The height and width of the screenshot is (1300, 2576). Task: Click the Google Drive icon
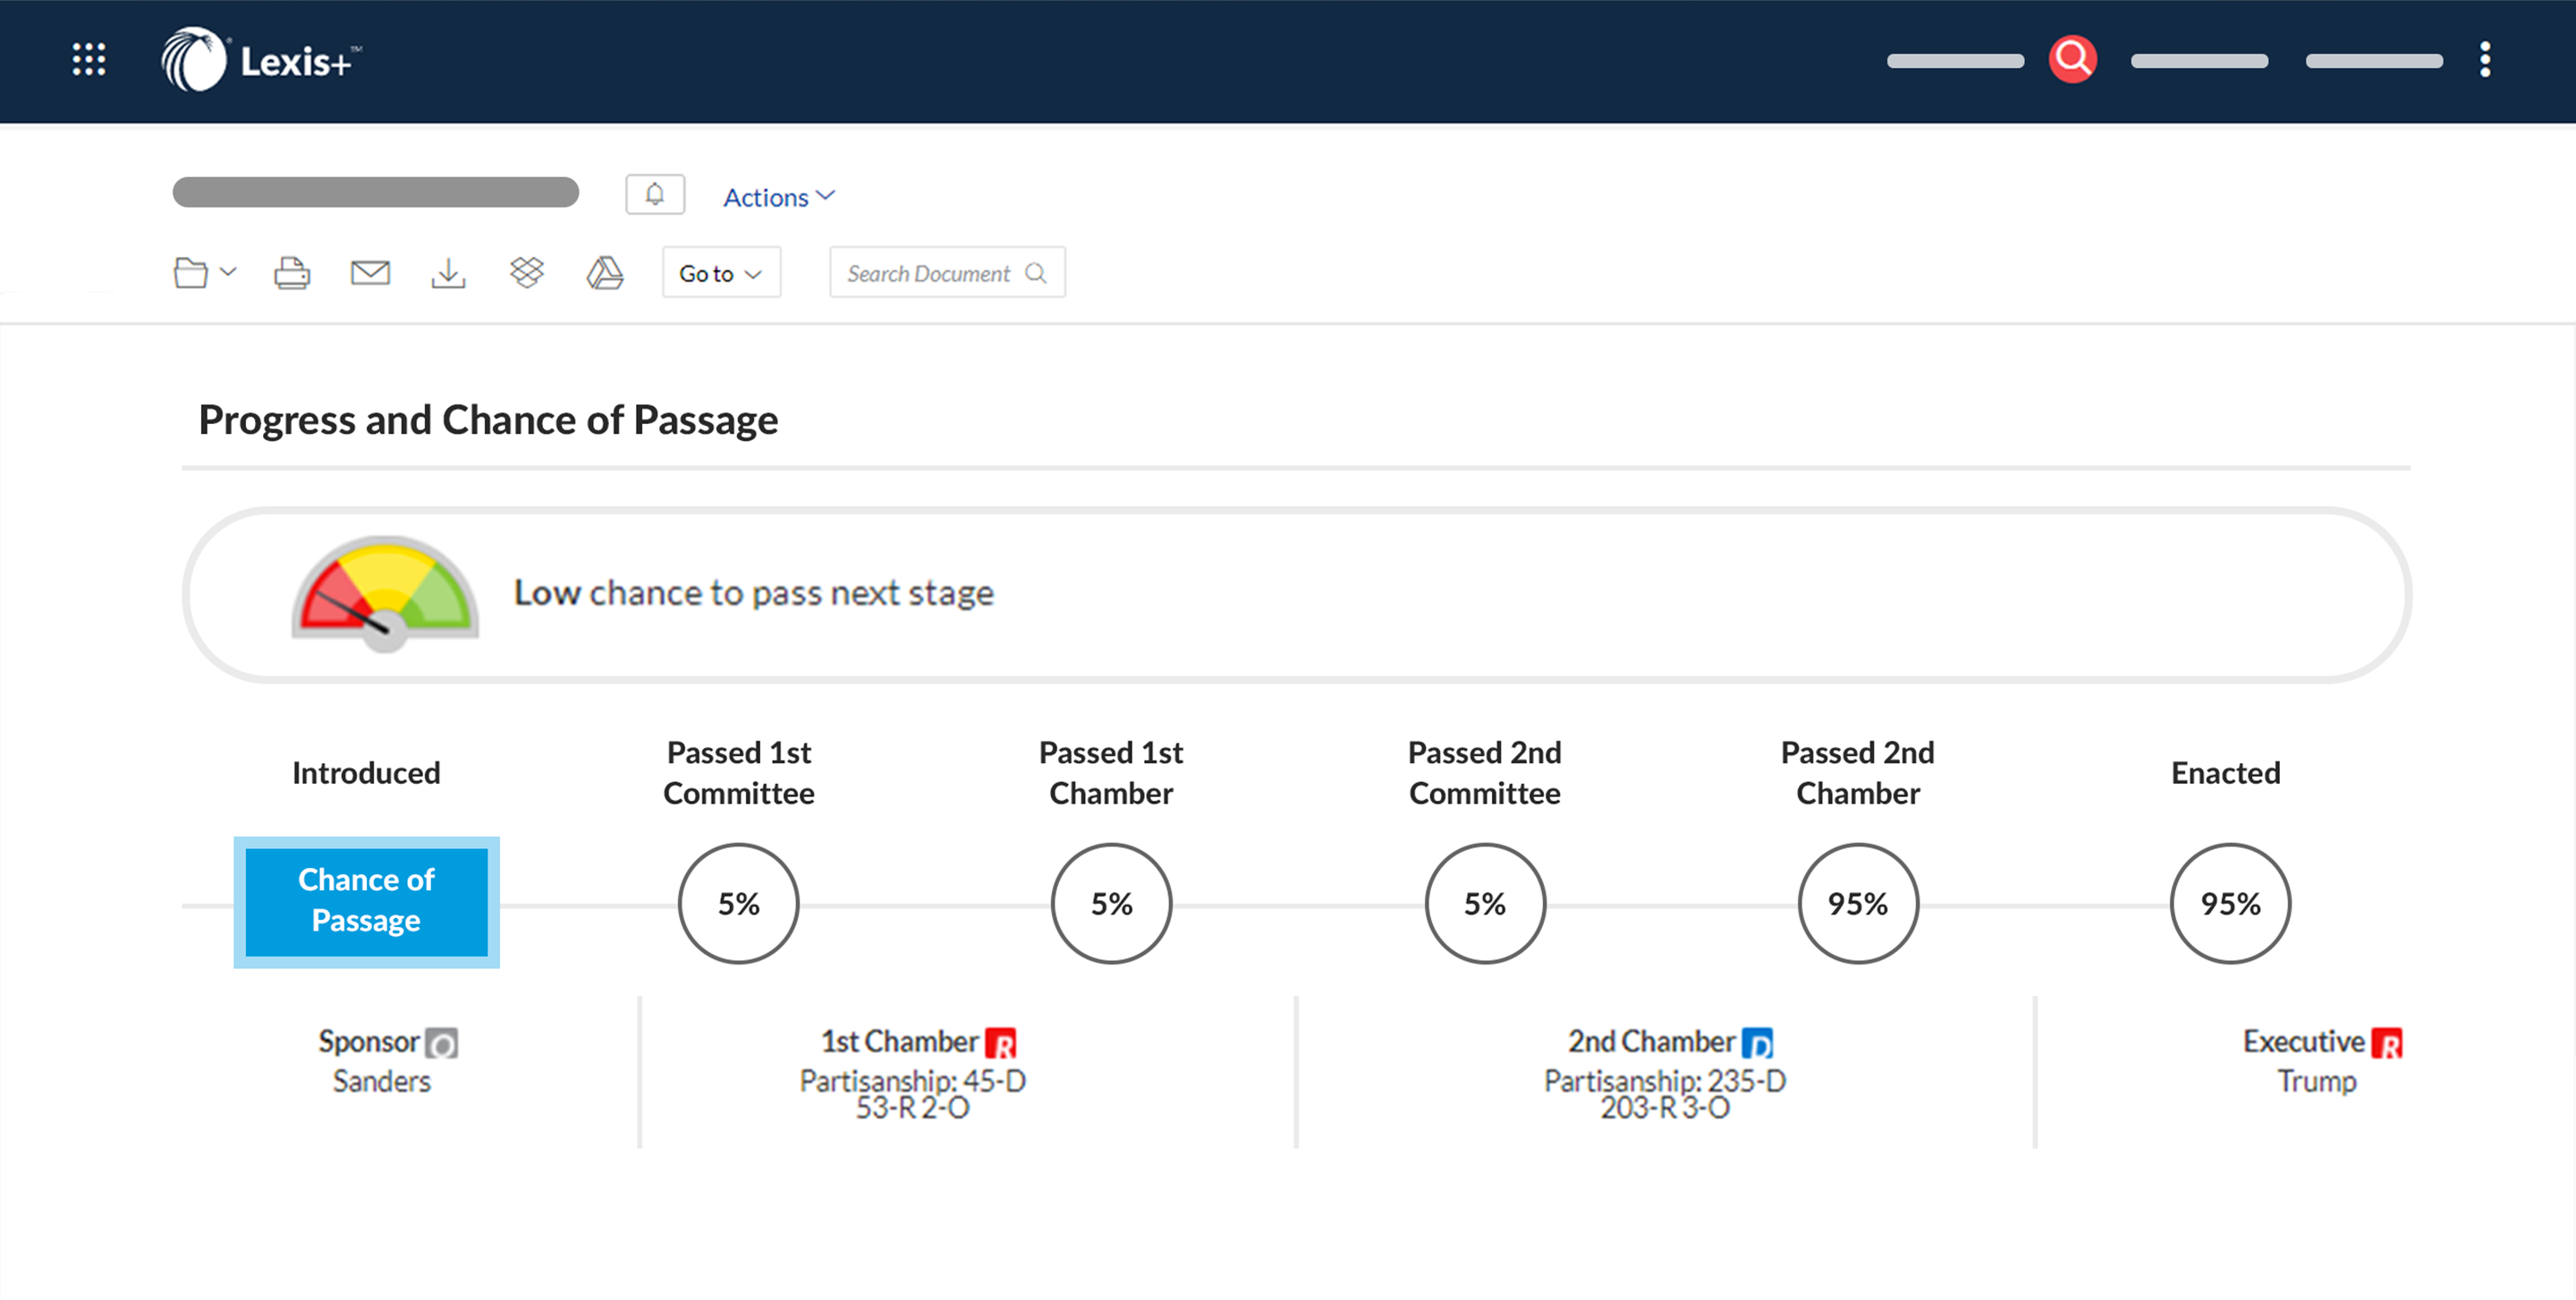coord(605,272)
